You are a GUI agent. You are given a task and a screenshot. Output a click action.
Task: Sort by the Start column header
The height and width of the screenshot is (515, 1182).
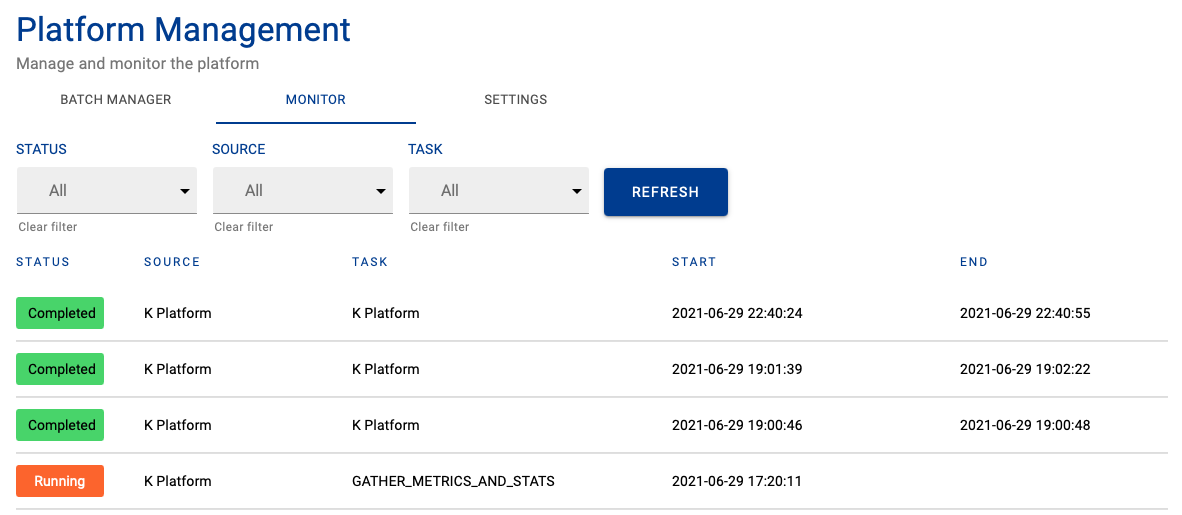tap(693, 262)
